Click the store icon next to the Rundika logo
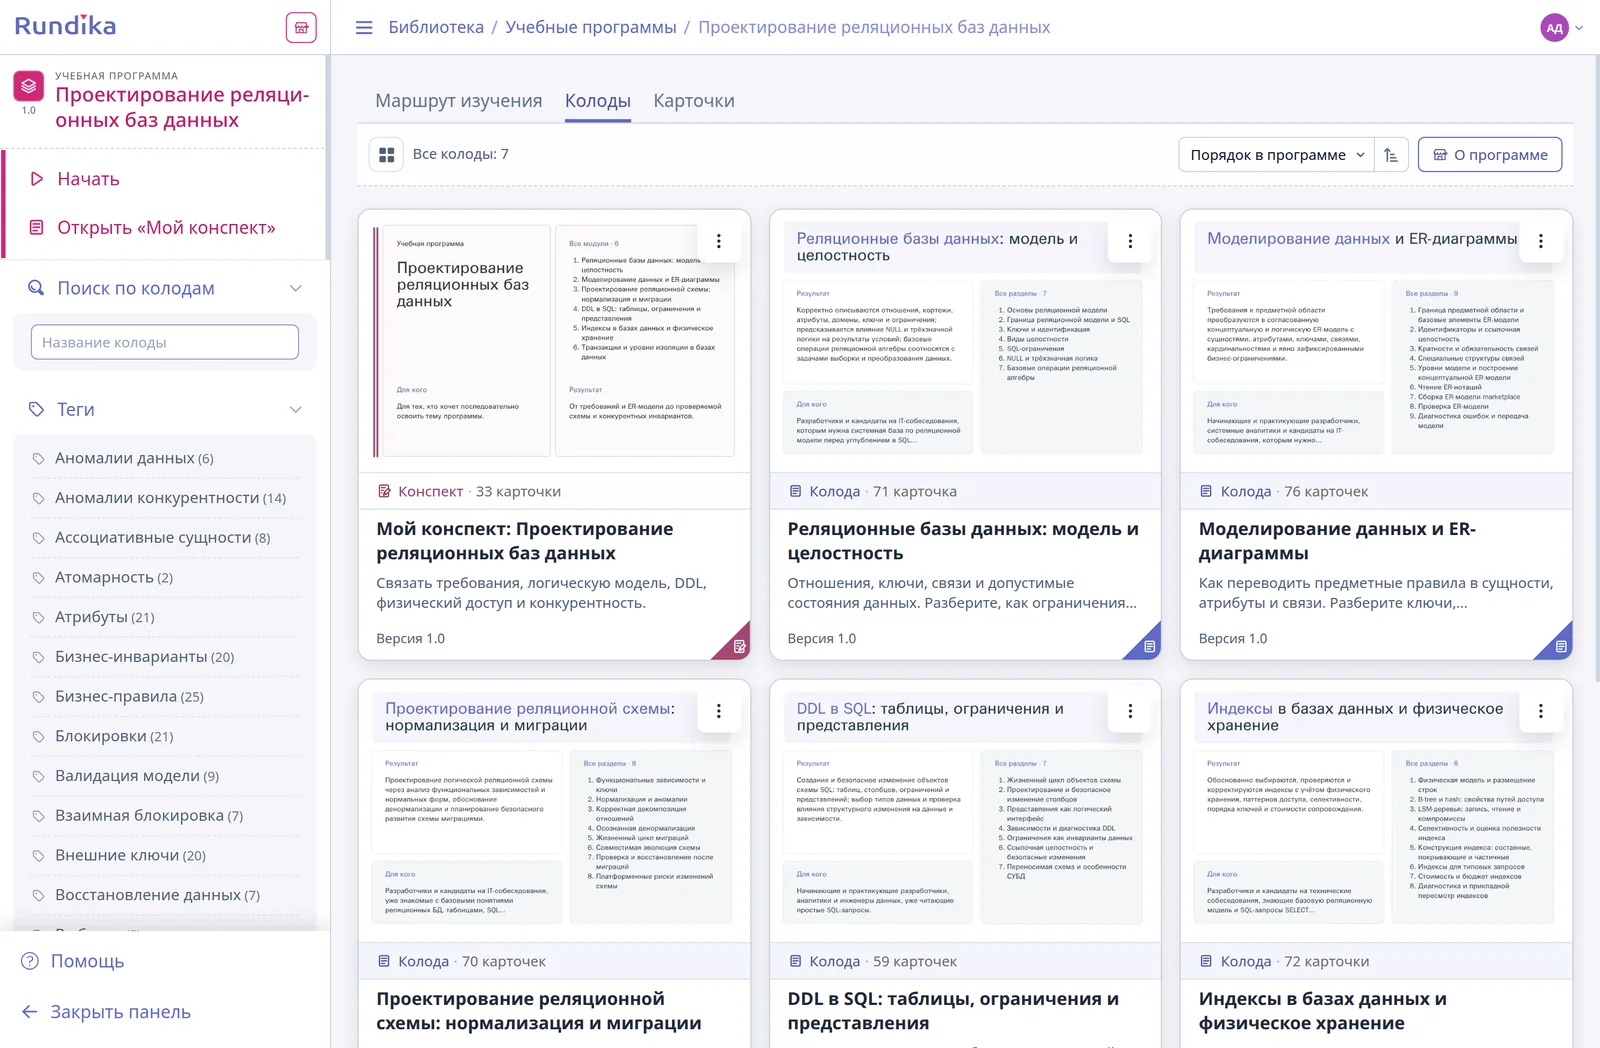 301,27
